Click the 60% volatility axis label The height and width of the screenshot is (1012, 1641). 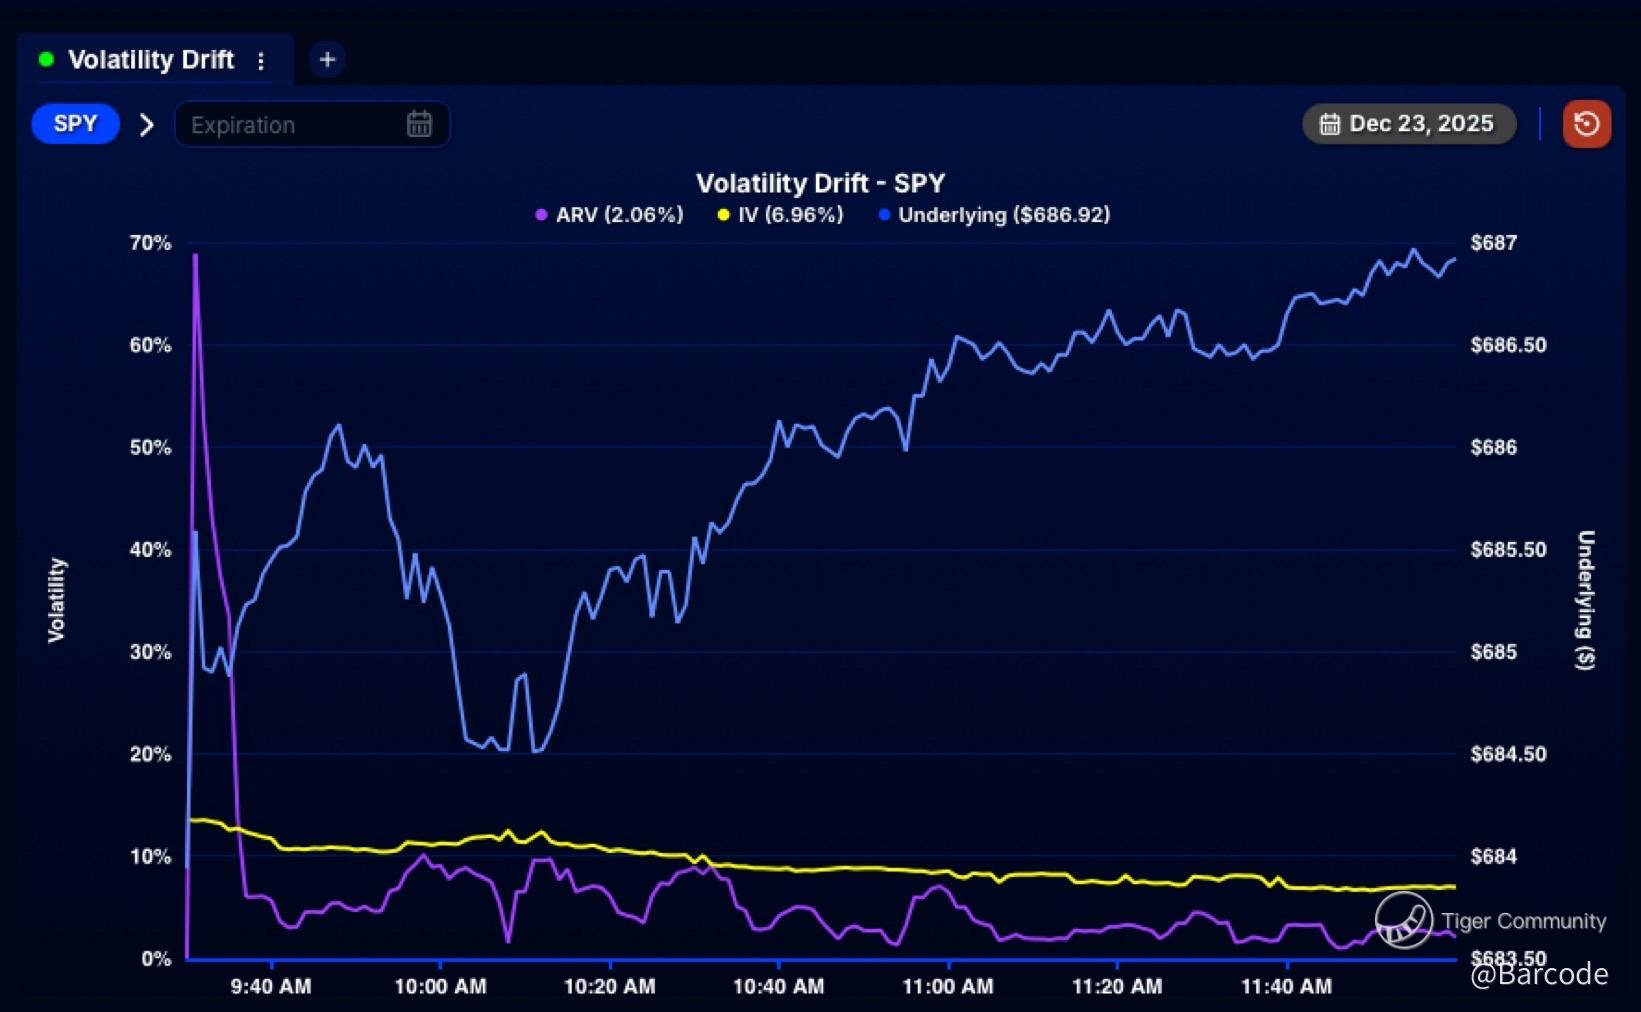150,345
